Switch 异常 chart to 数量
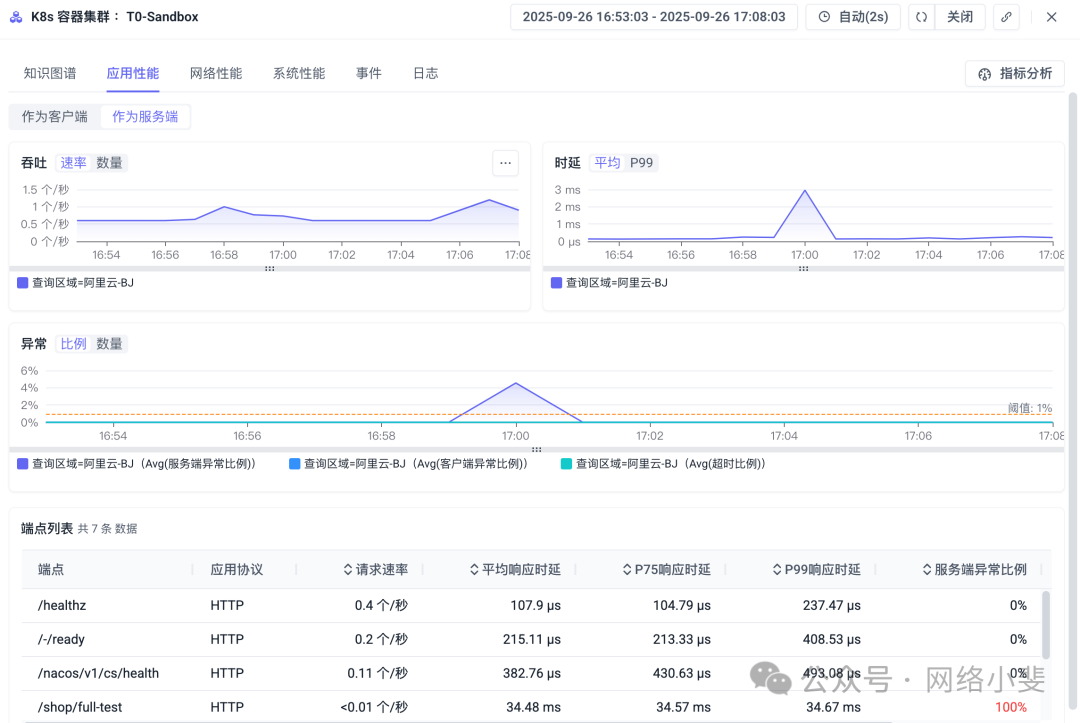1080x723 pixels. click(x=109, y=344)
